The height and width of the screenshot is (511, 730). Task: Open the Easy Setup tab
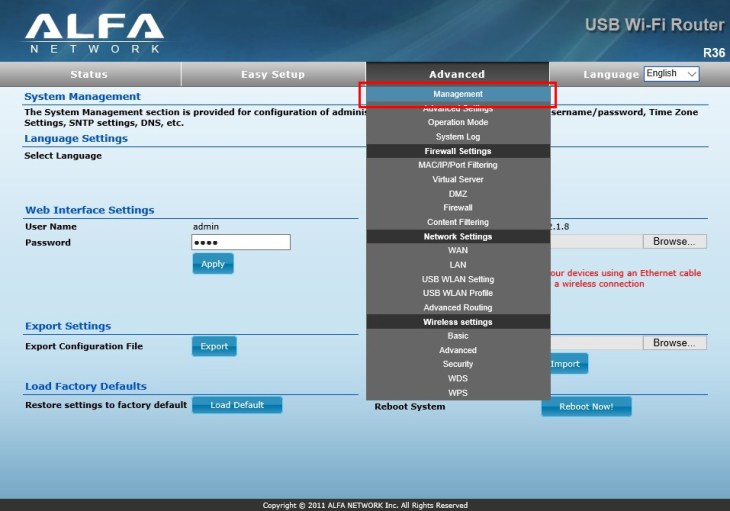coord(273,74)
